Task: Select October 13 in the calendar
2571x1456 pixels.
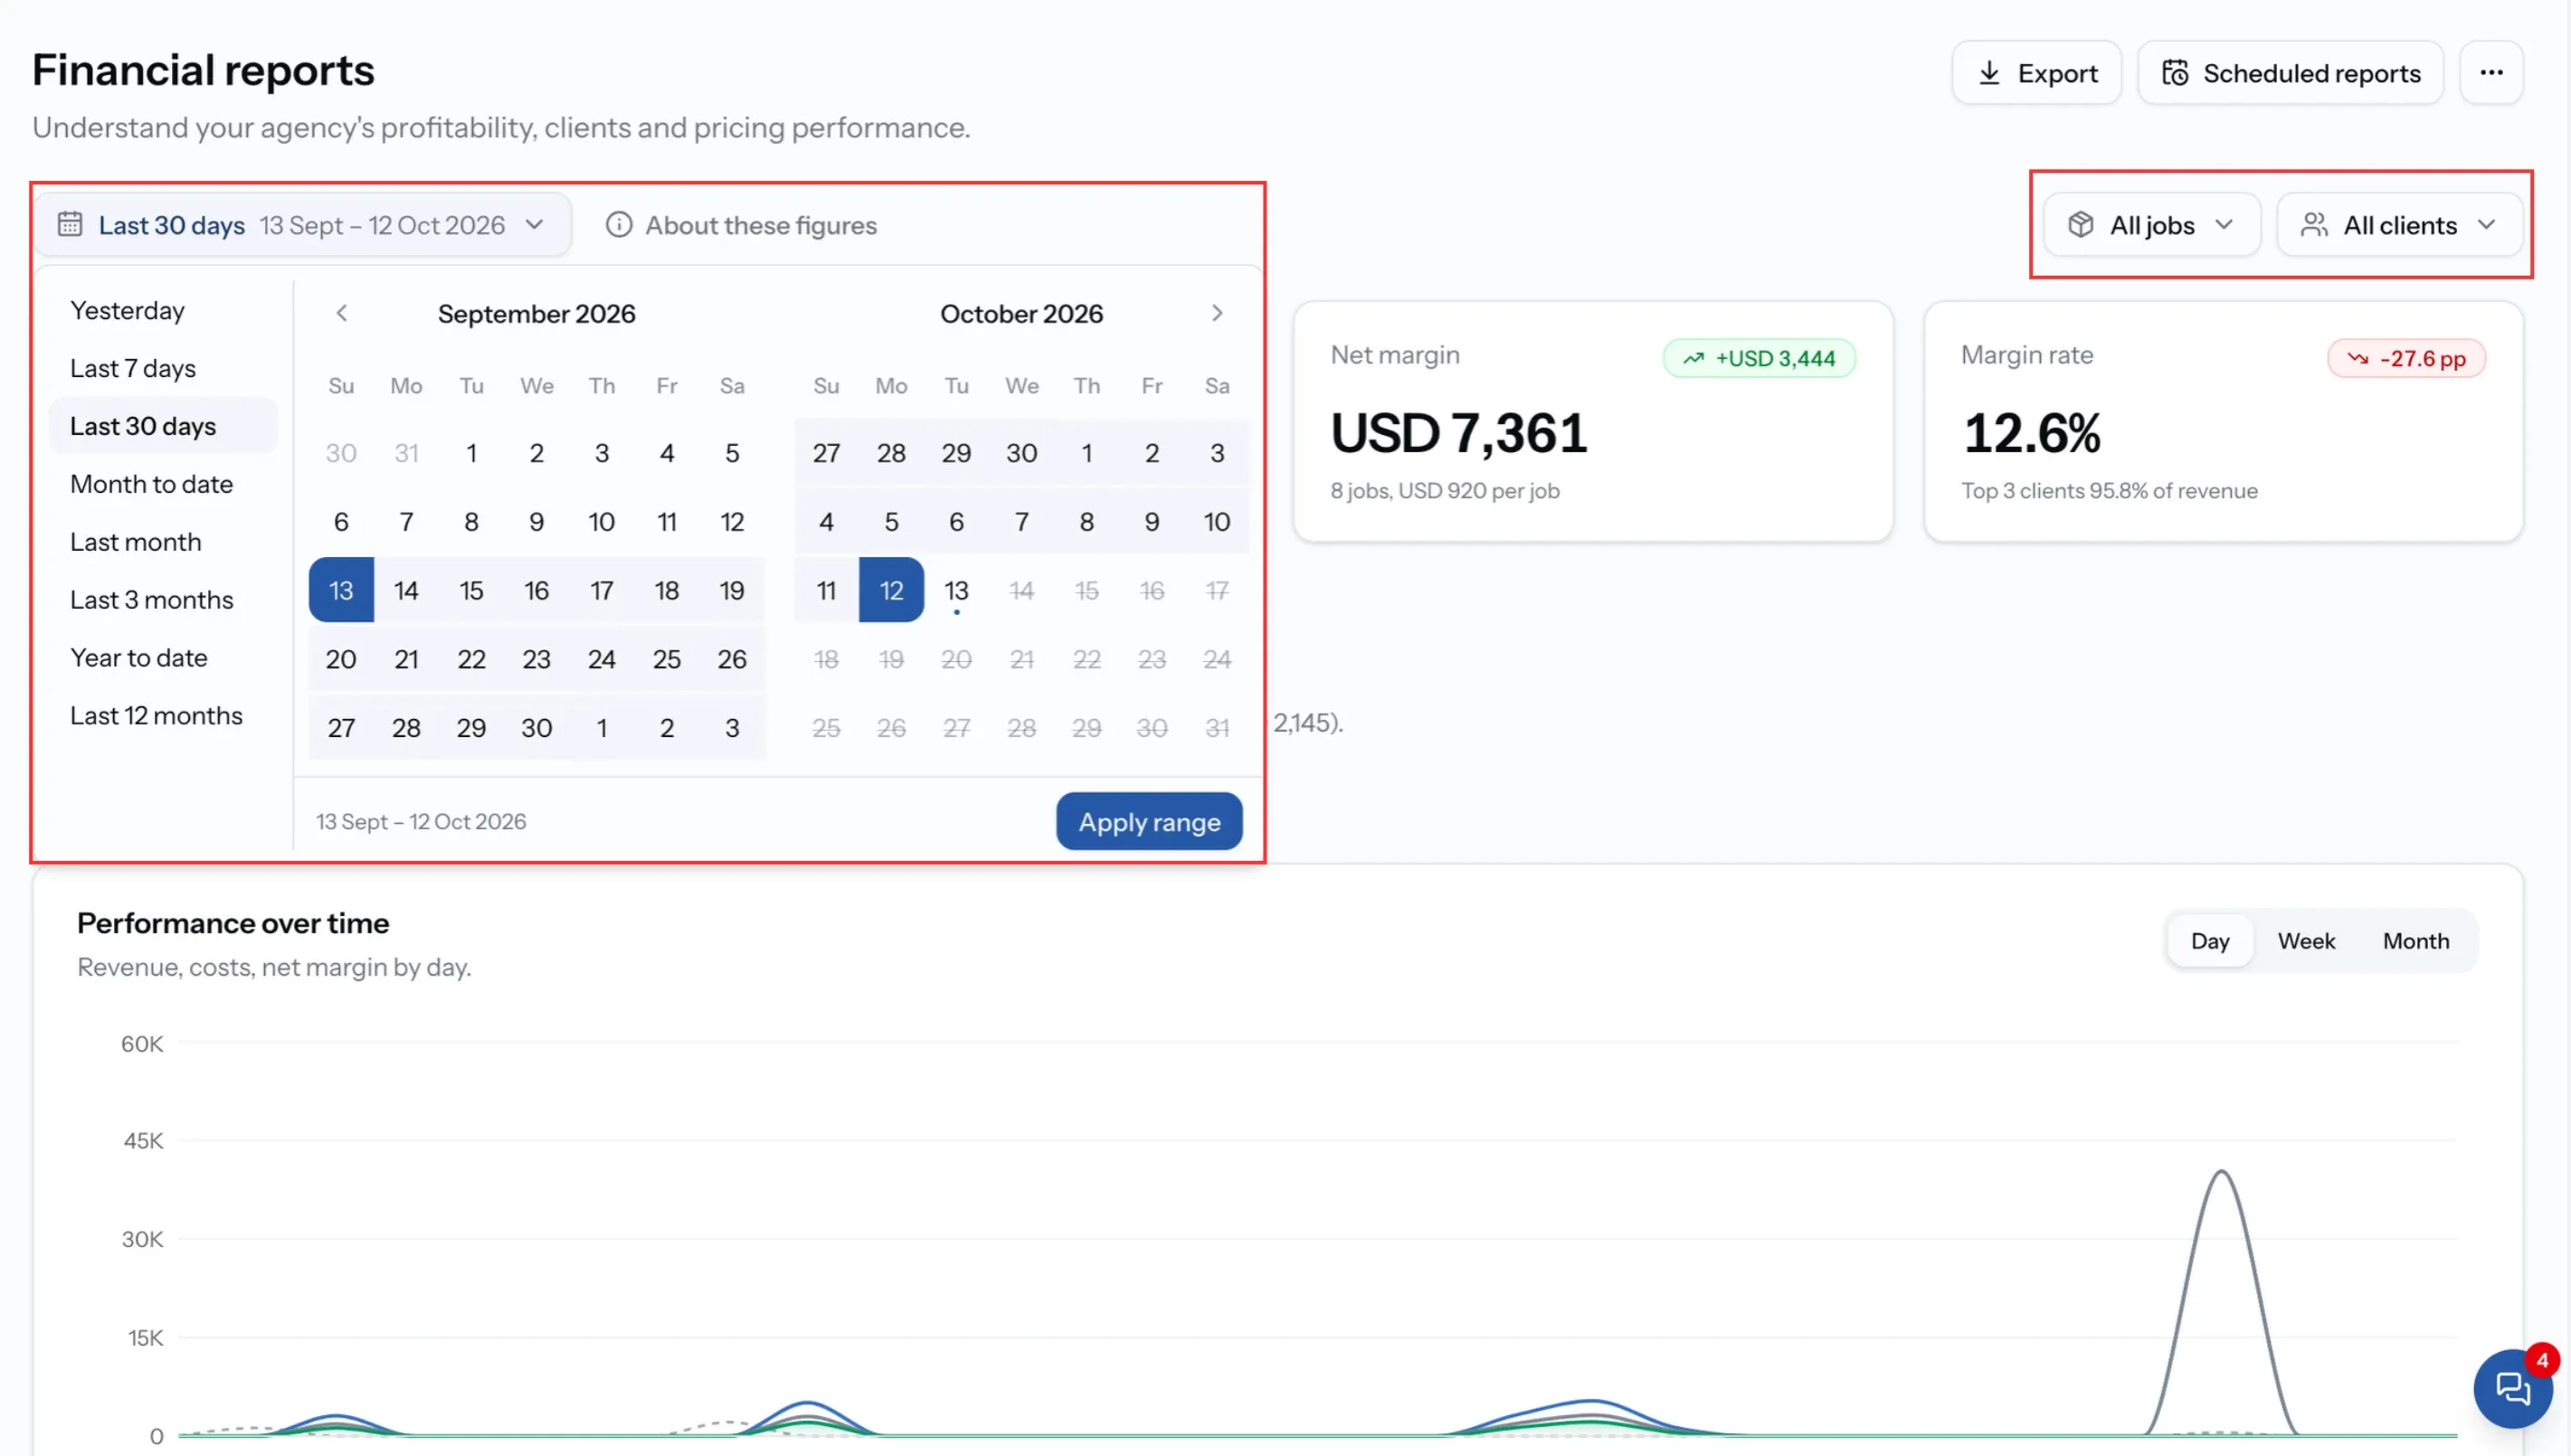Action: 956,590
